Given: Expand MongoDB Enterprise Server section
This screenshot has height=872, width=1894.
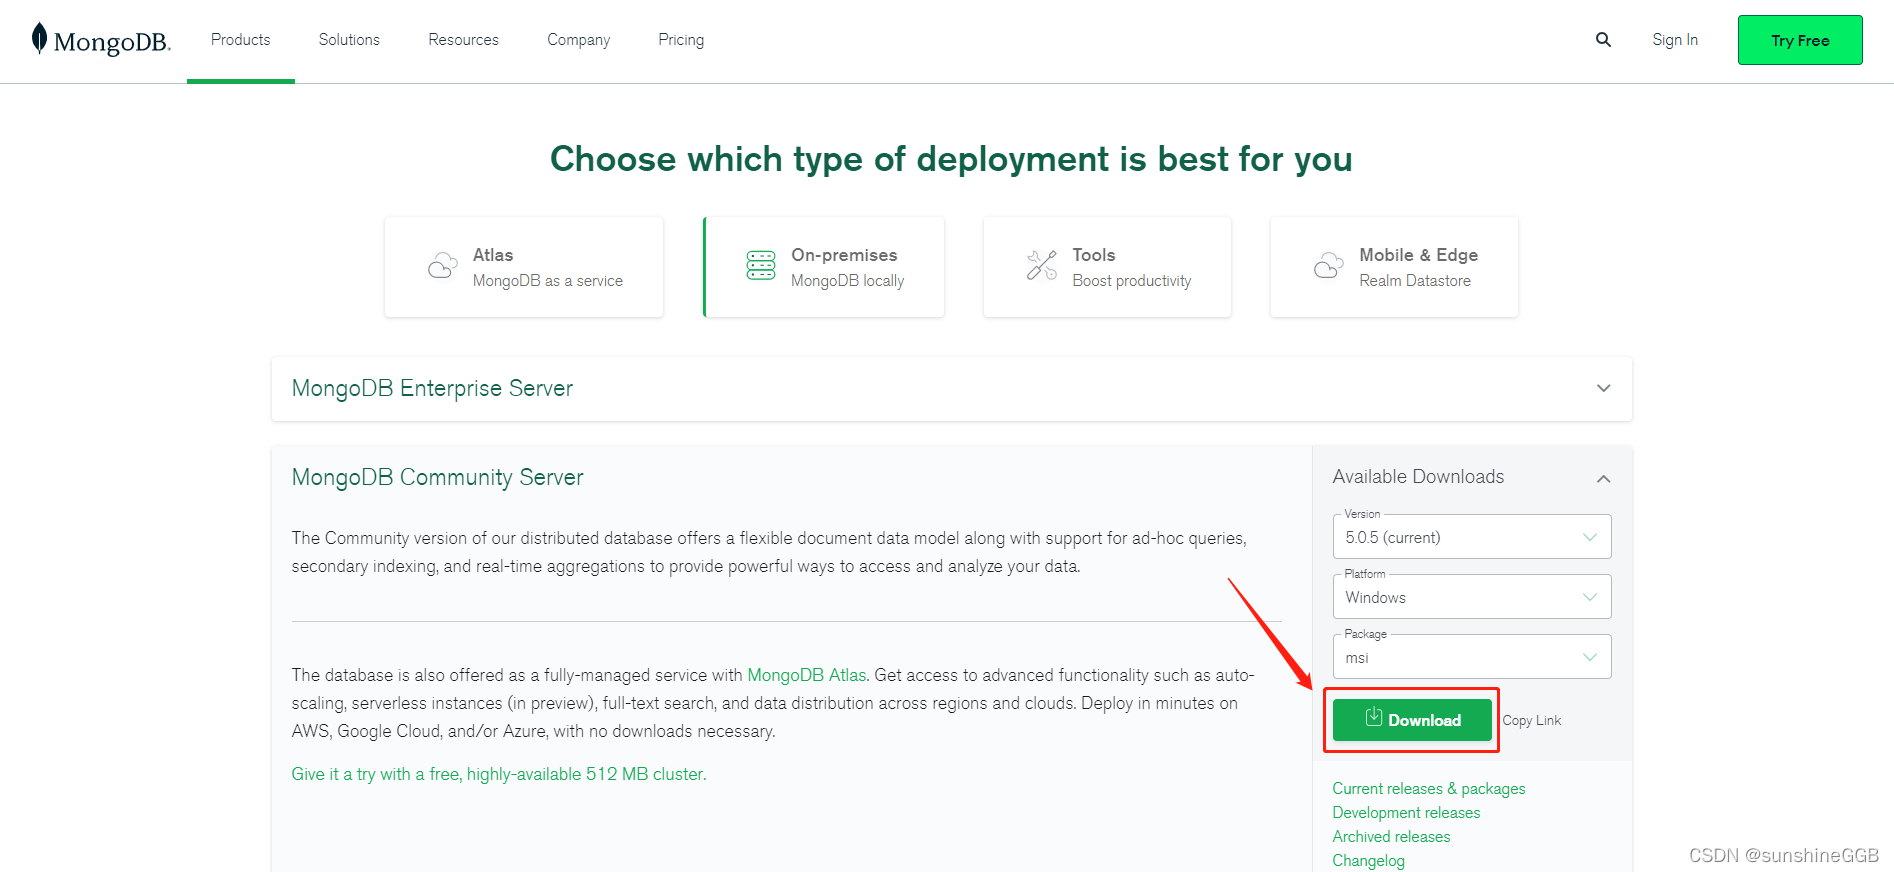Looking at the screenshot, I should coord(1603,388).
